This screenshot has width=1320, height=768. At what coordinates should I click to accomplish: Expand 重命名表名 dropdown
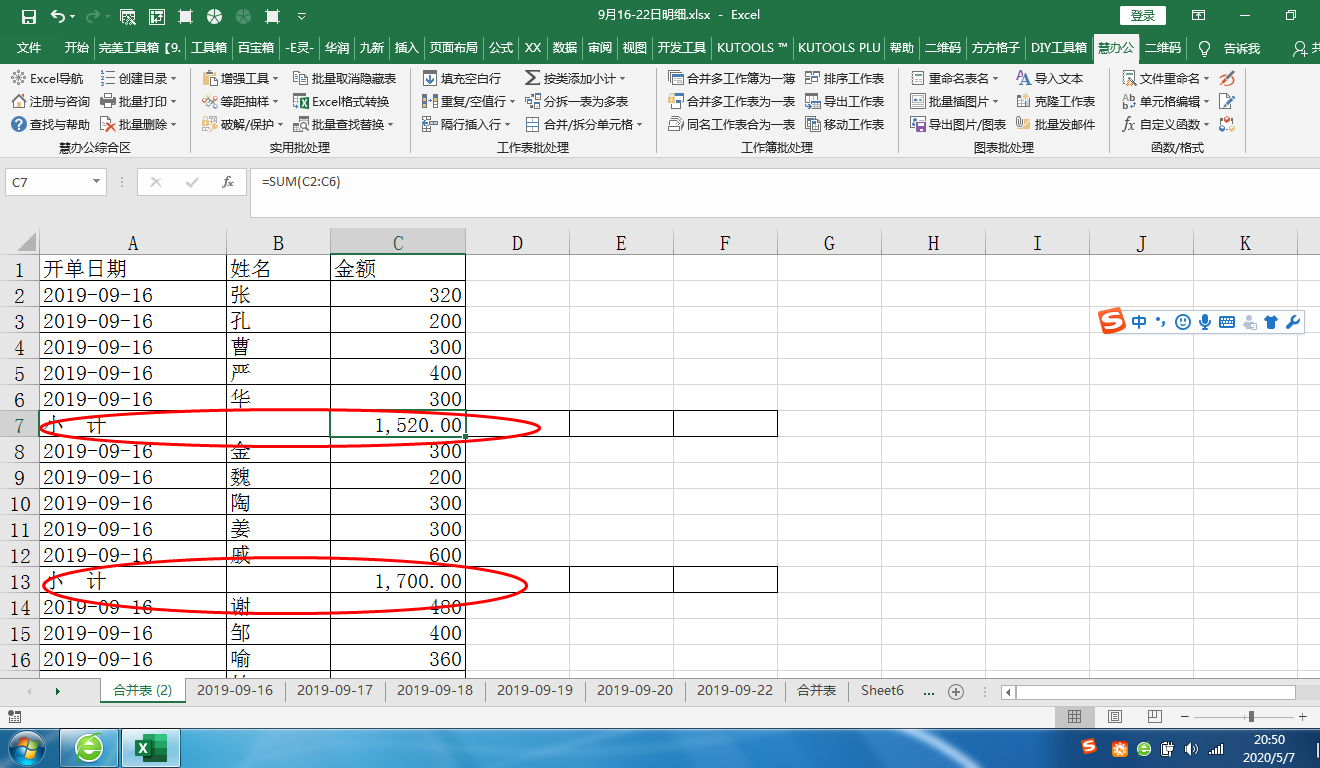click(x=996, y=78)
